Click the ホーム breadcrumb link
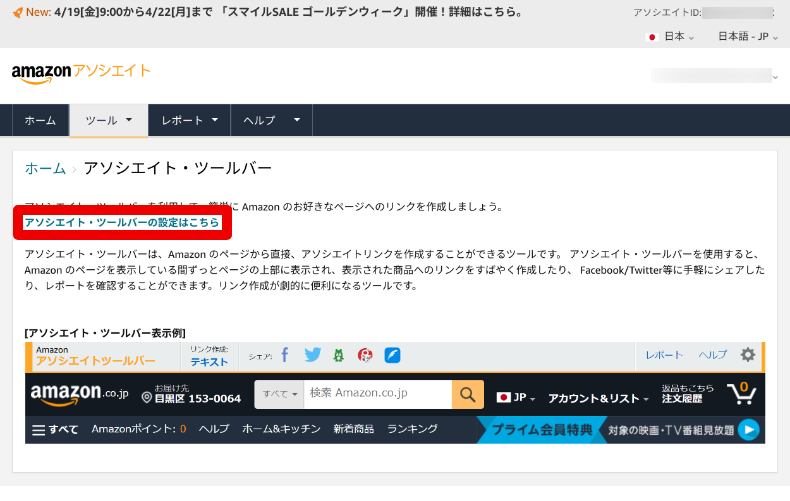Image resolution: width=790 pixels, height=501 pixels. [x=45, y=168]
